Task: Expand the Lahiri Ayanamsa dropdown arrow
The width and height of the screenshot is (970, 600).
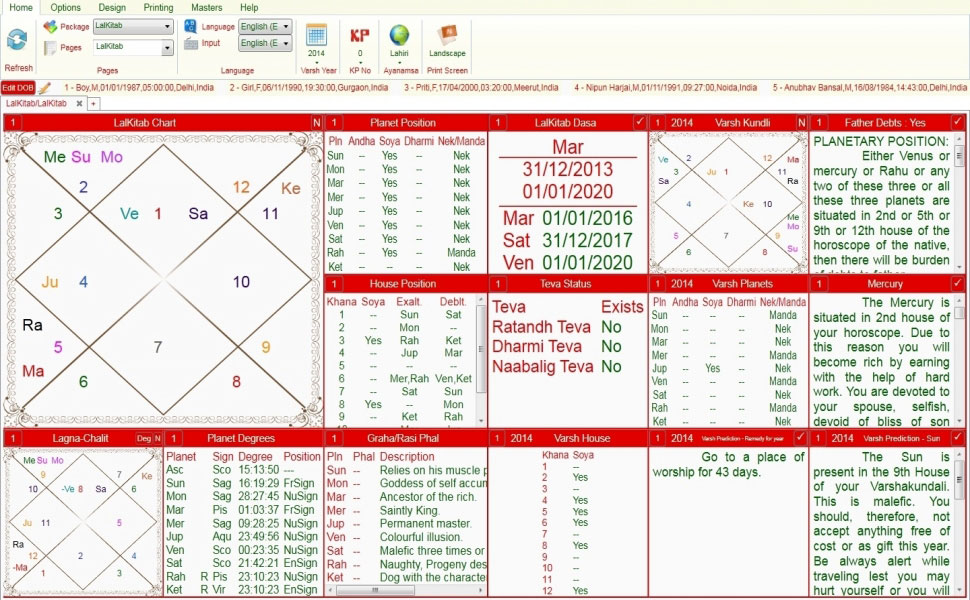Action: 399,61
